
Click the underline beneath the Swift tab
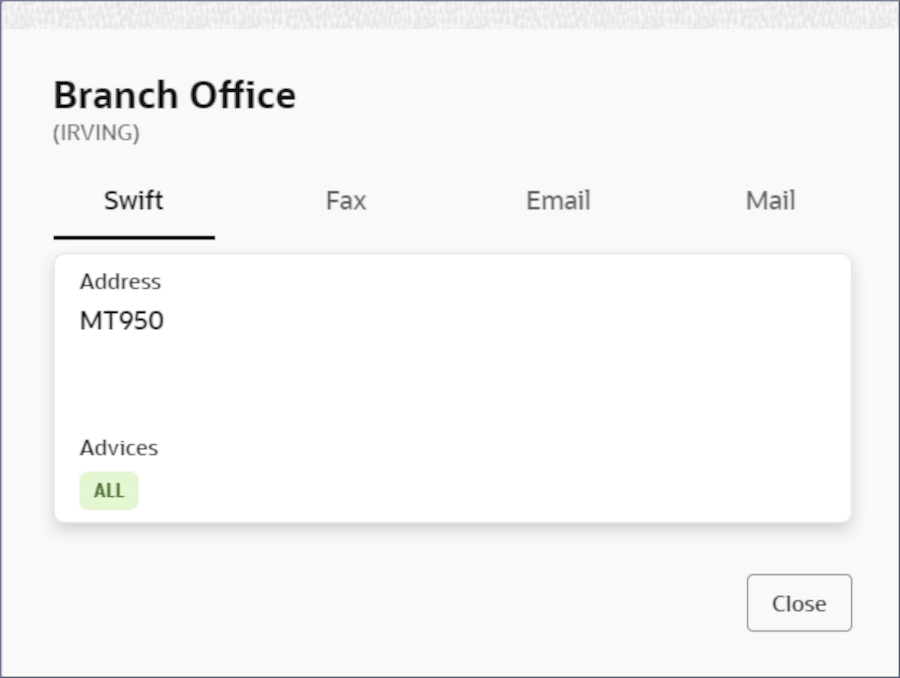134,237
